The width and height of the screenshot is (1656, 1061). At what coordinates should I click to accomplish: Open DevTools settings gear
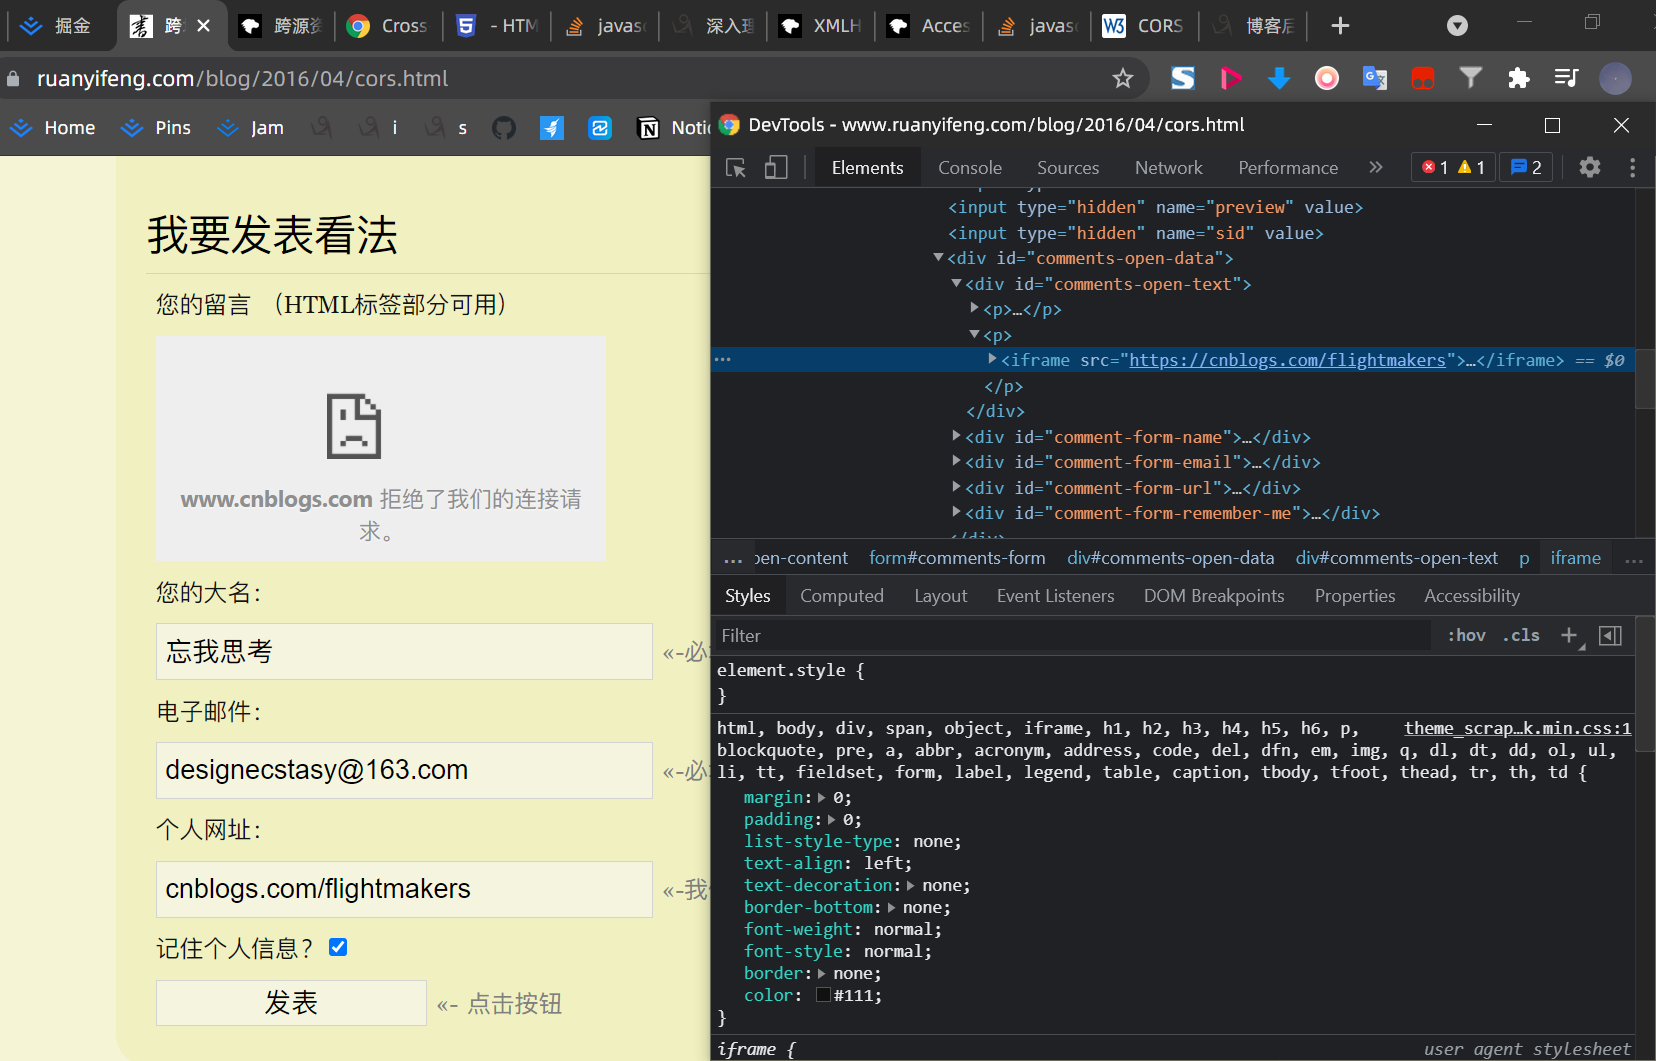click(1590, 167)
